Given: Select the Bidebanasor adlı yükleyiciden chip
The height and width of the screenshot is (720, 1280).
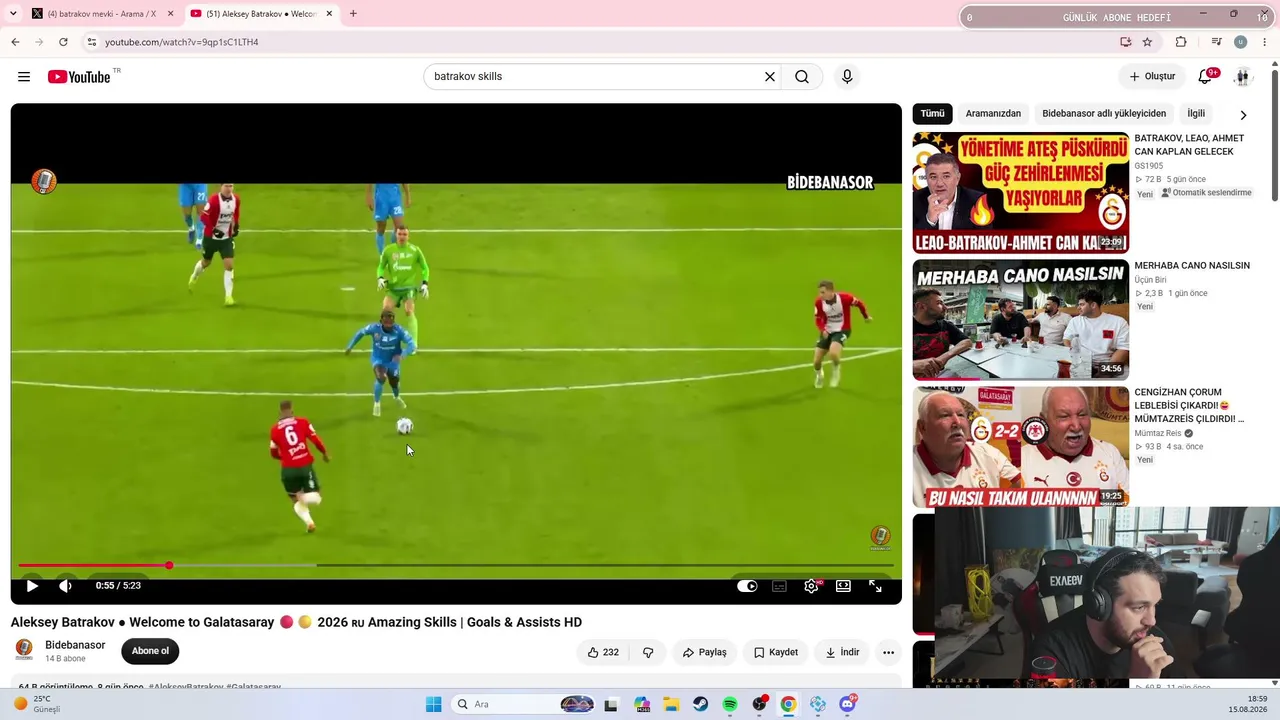Looking at the screenshot, I should click(1104, 114).
